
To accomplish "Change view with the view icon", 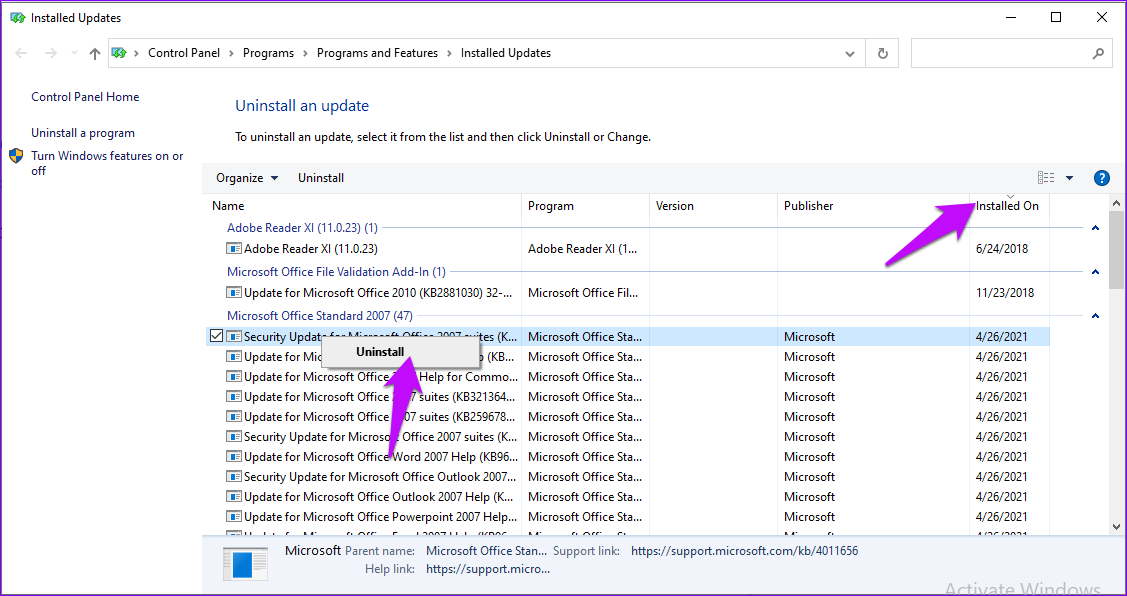I will [x=1046, y=178].
